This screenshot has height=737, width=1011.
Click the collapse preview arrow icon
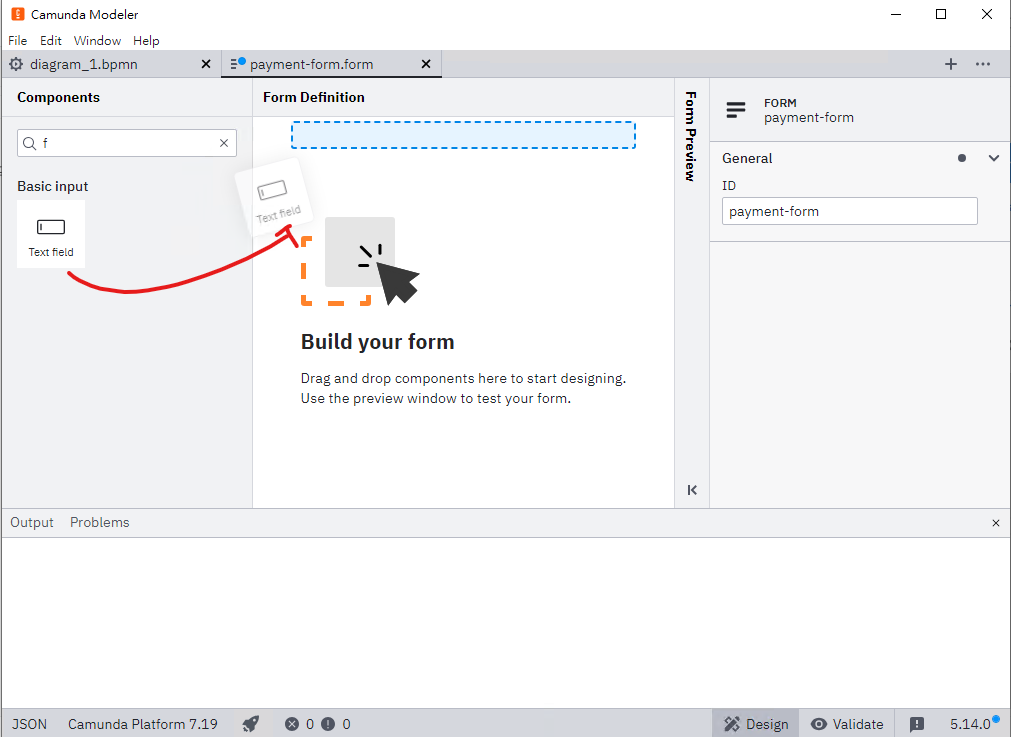point(692,490)
